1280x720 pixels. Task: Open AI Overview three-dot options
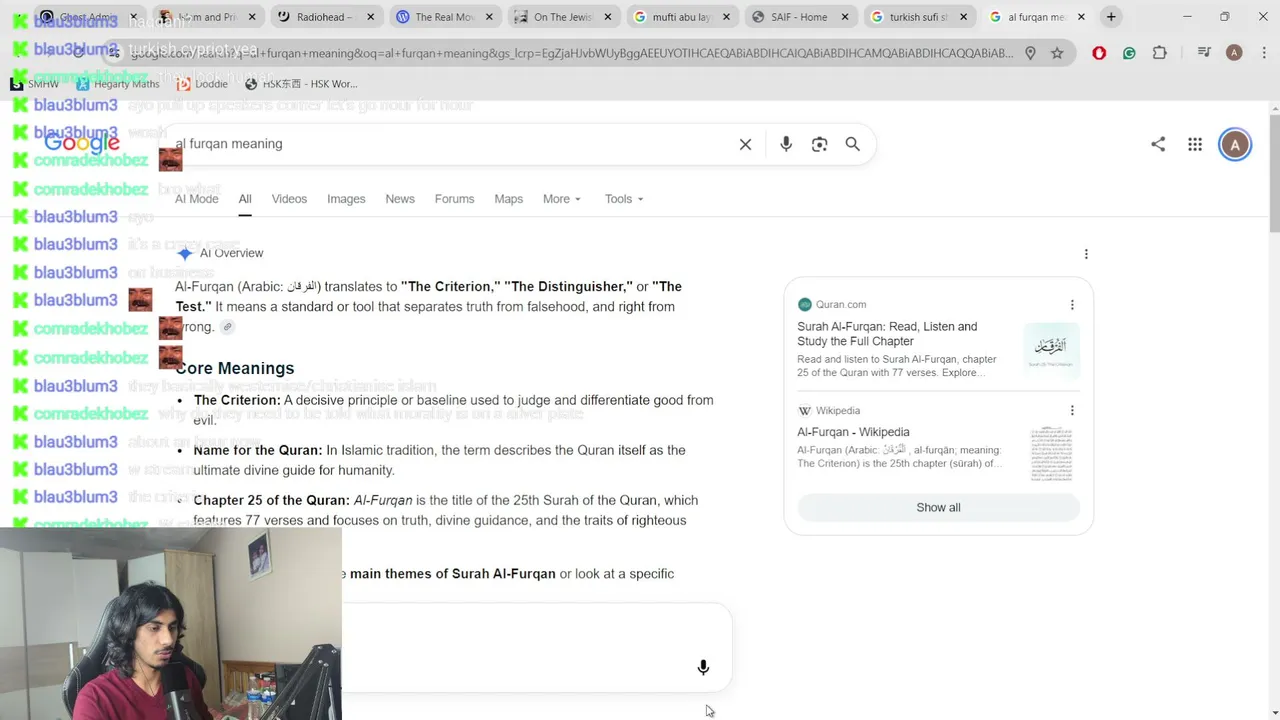(1086, 254)
